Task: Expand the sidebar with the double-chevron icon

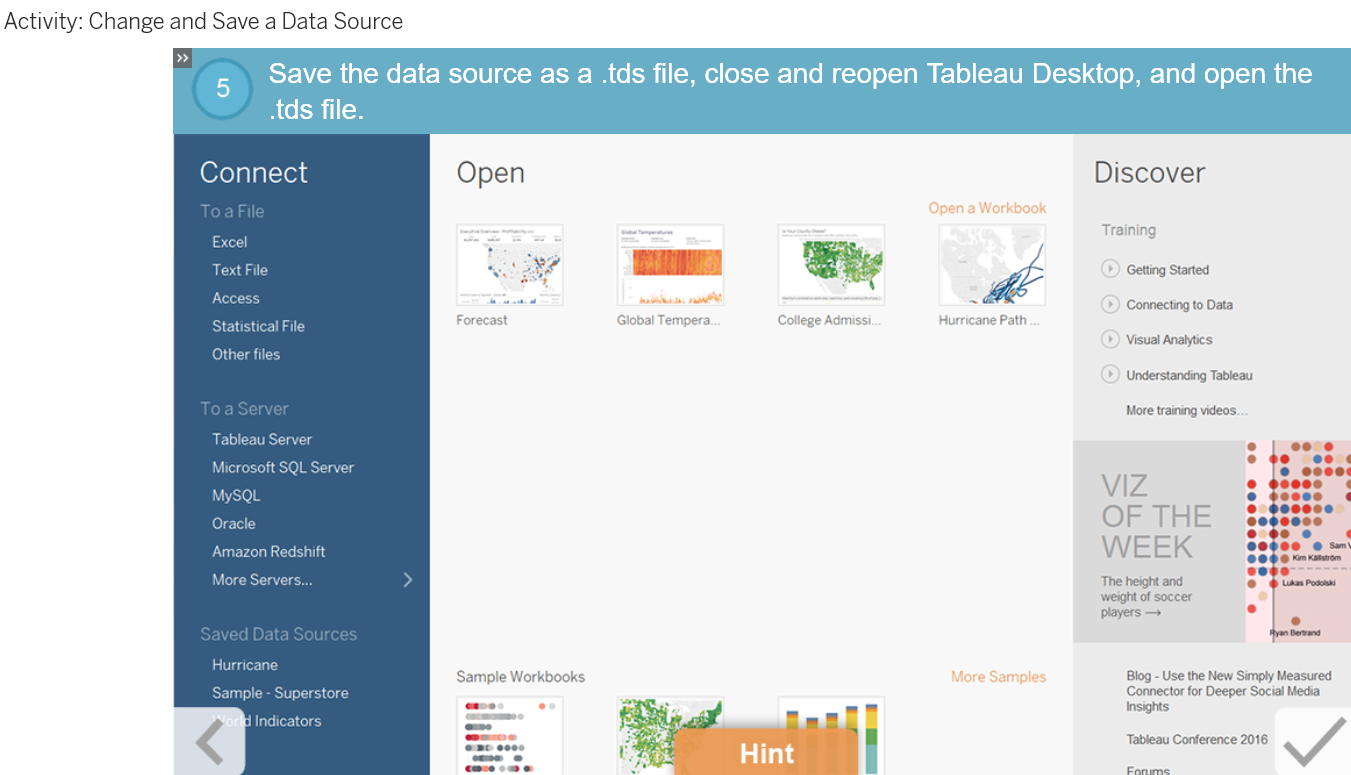Action: 182,58
